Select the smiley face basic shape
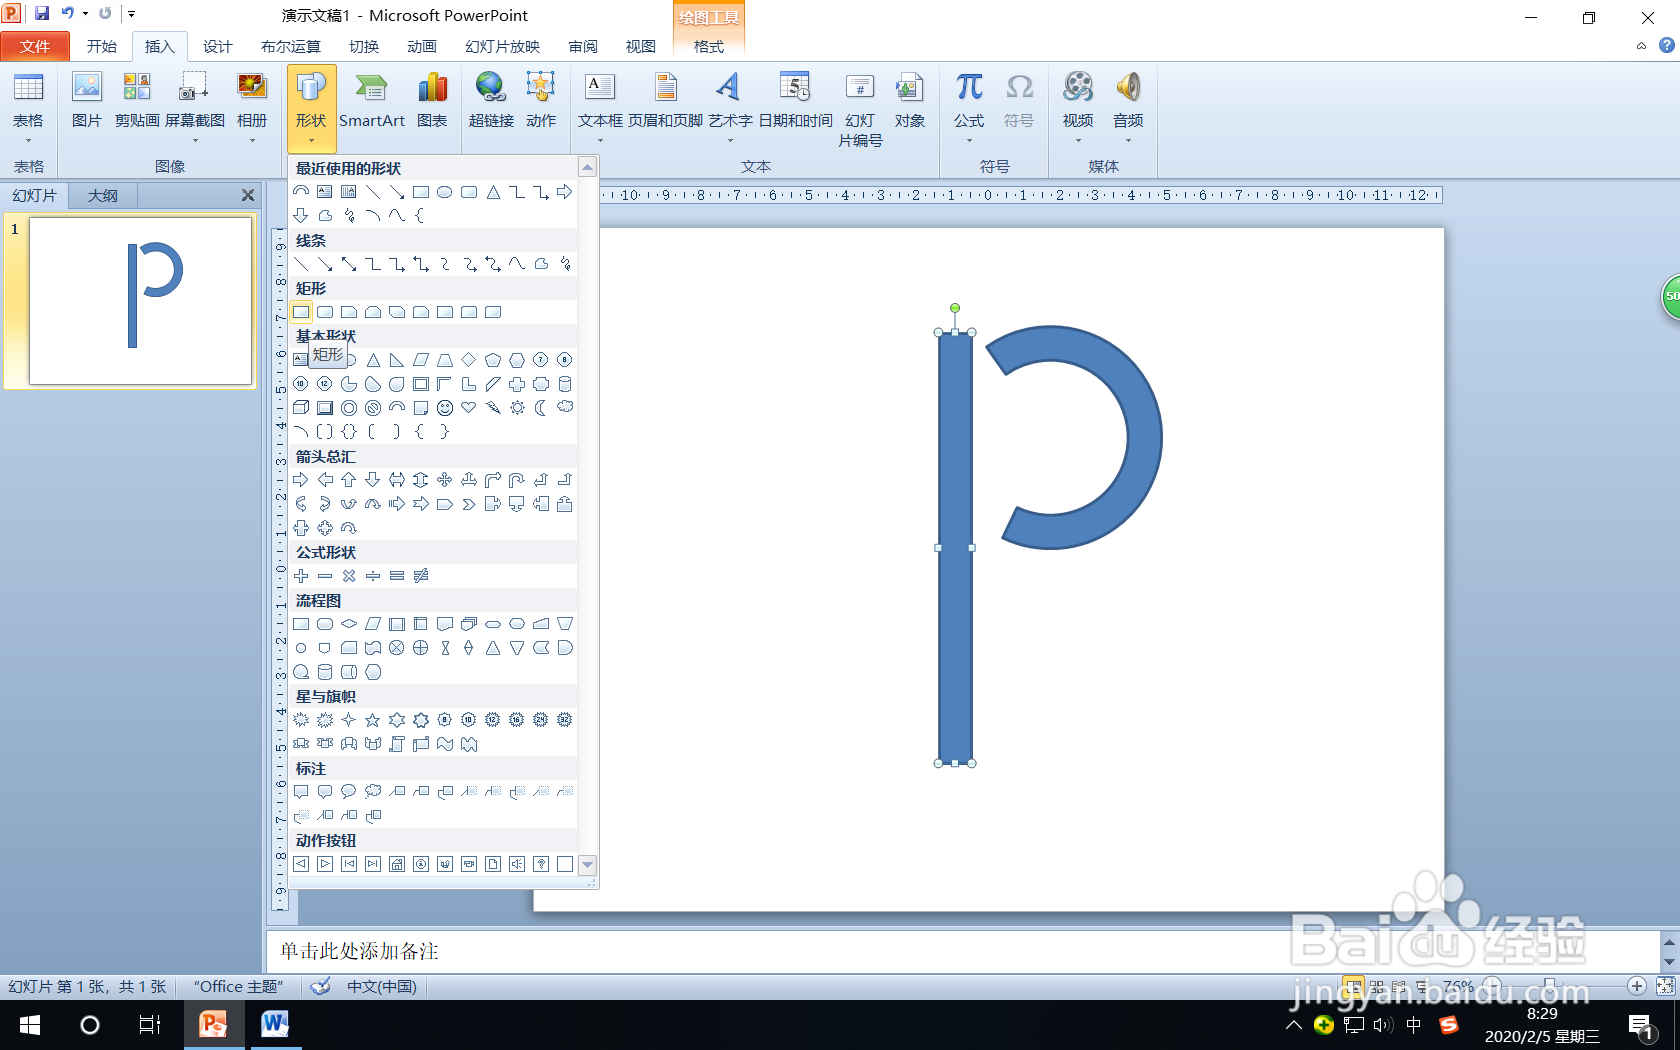Image resolution: width=1680 pixels, height=1050 pixels. pos(445,407)
